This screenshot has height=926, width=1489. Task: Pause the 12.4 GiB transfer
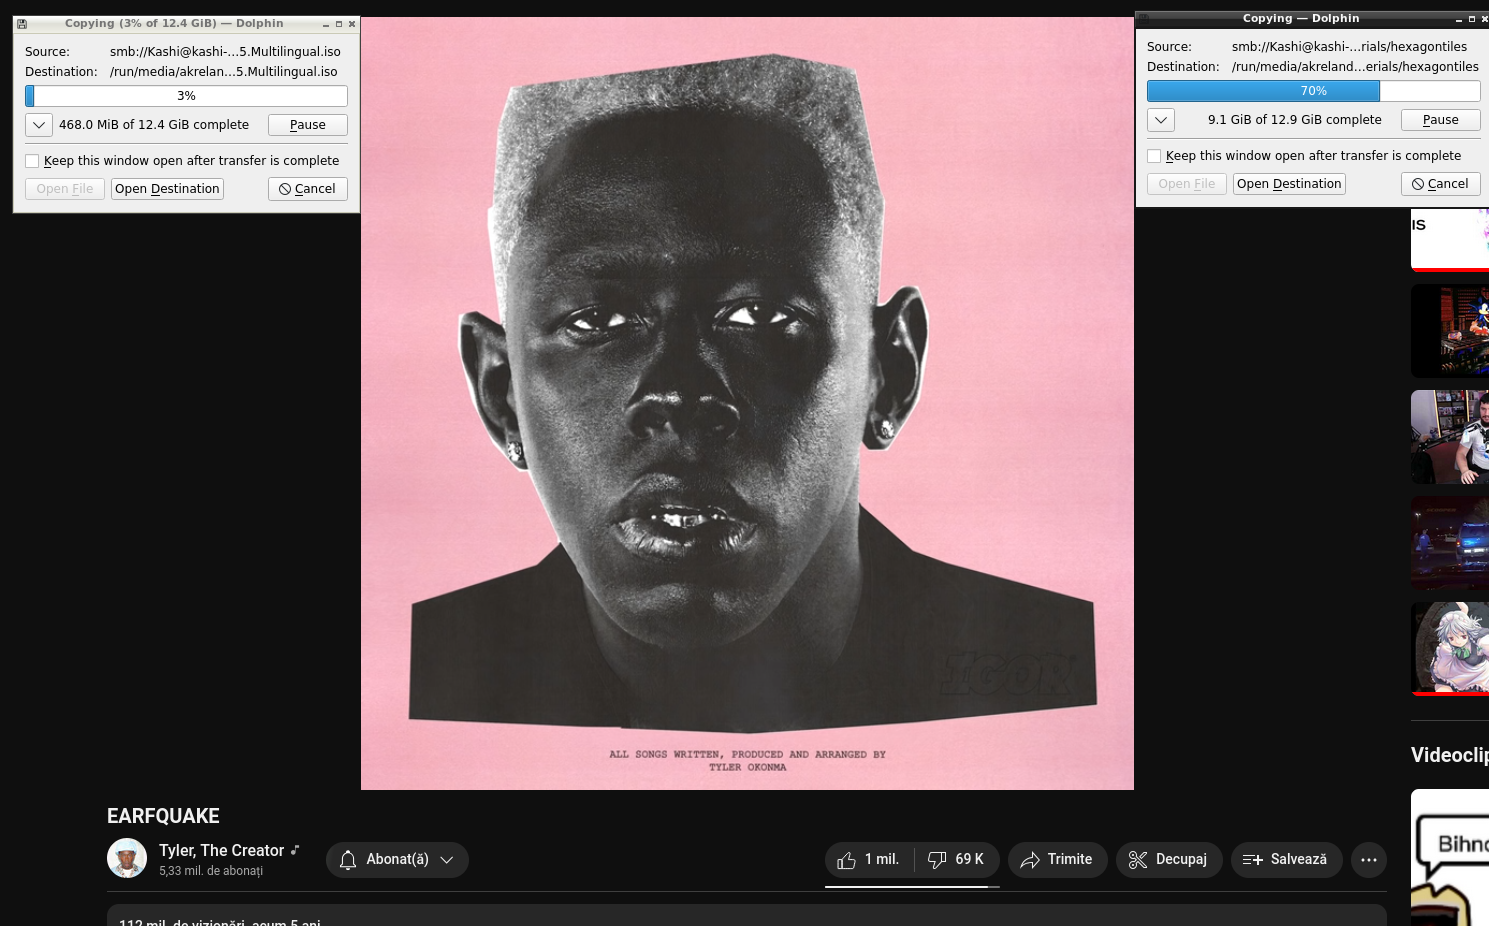308,125
